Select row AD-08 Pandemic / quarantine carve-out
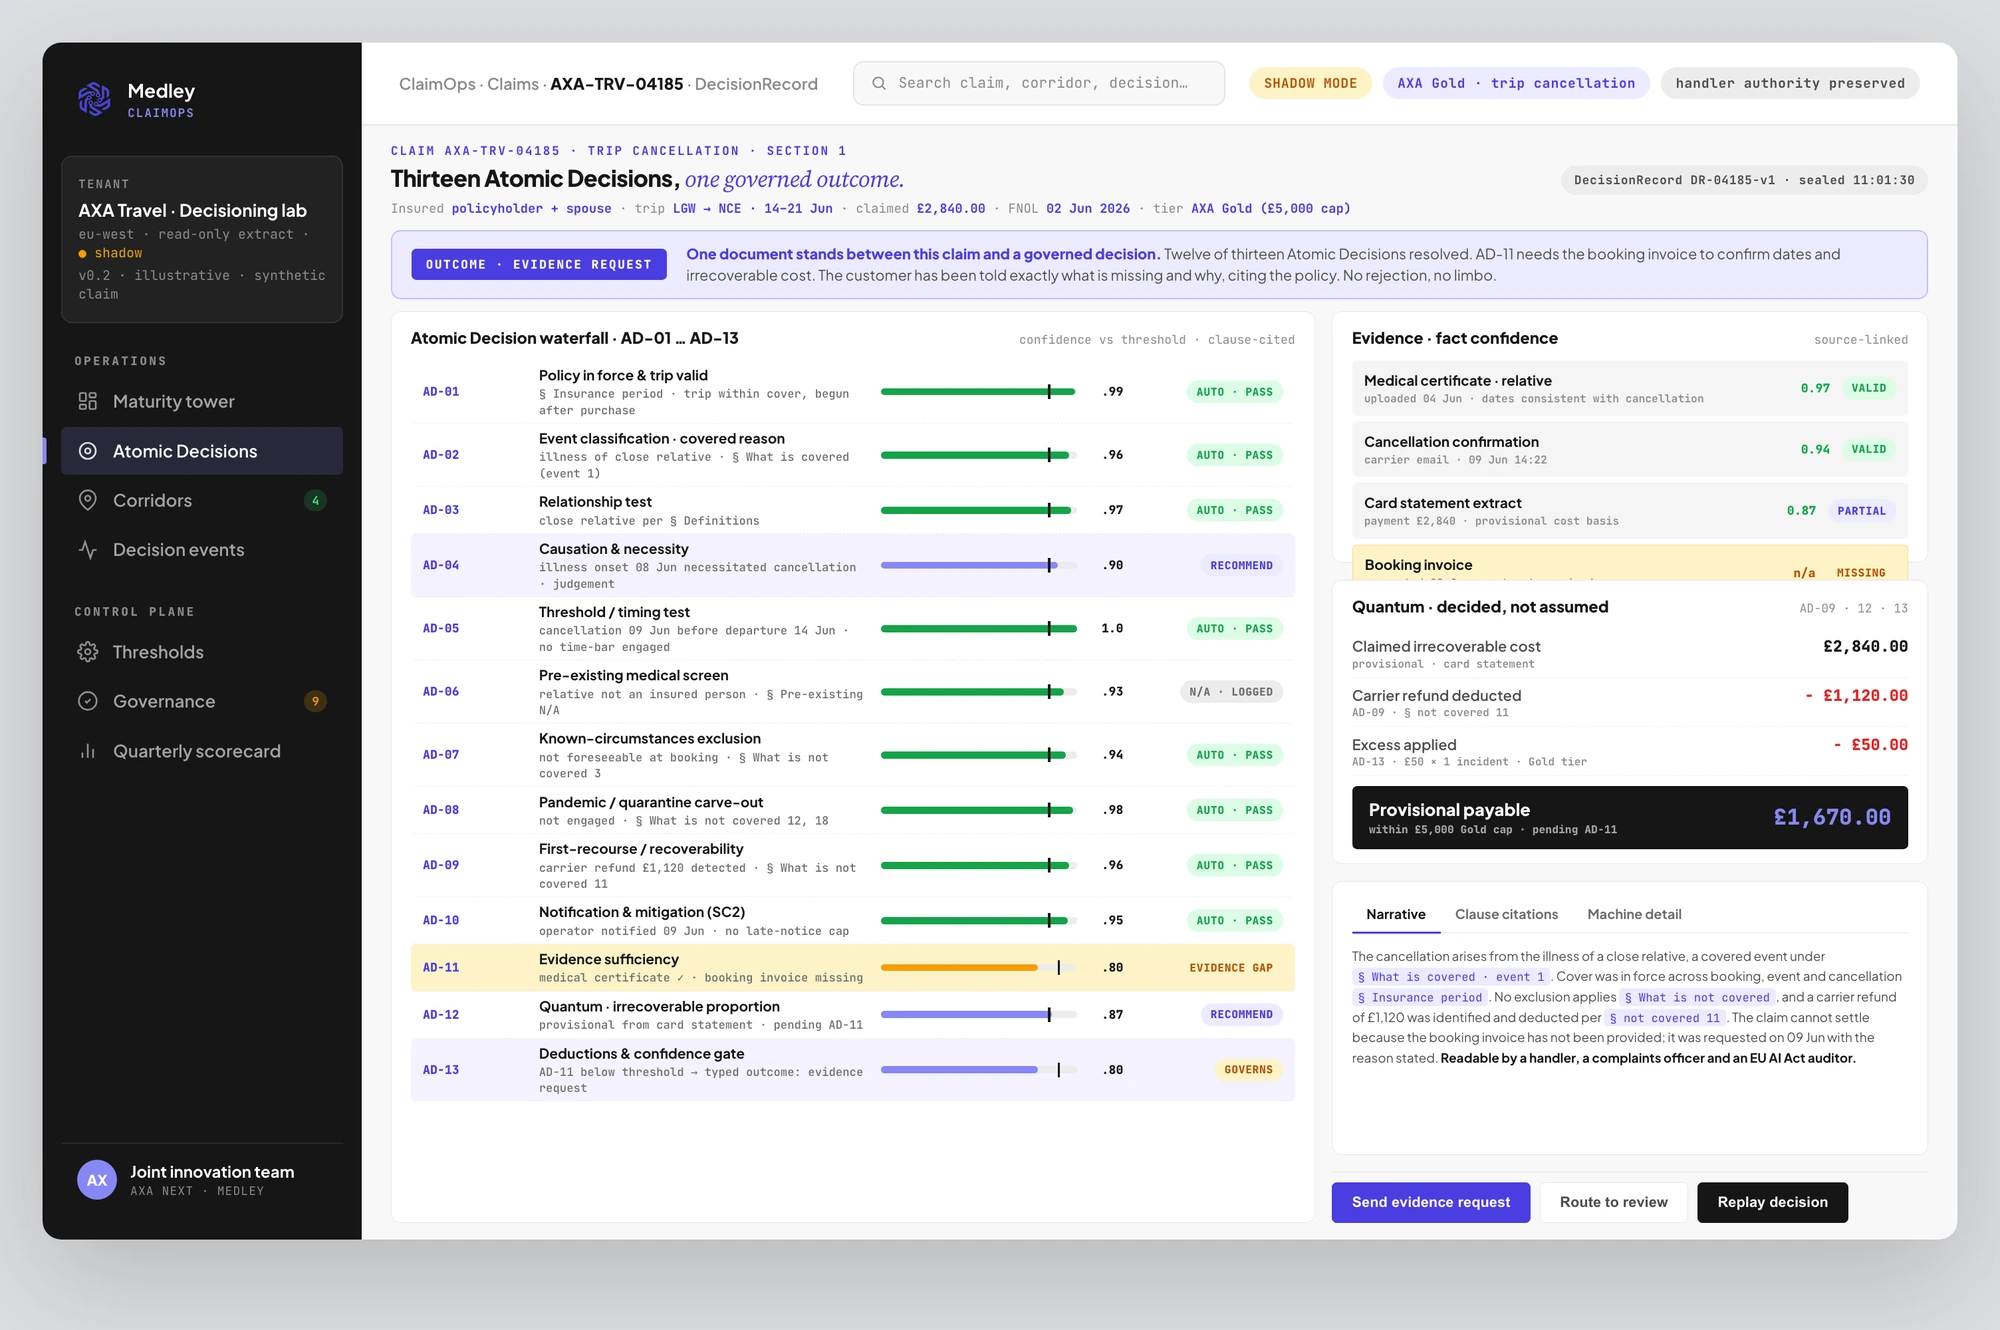The height and width of the screenshot is (1330, 2000). [852, 810]
